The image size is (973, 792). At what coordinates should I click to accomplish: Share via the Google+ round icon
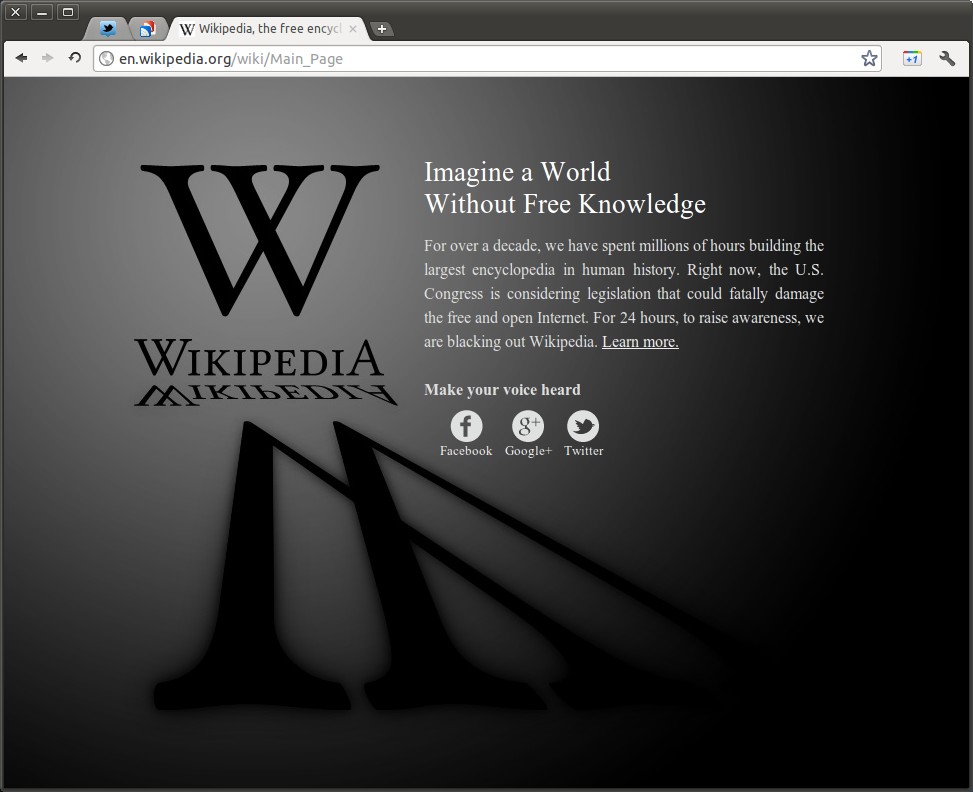coord(527,426)
